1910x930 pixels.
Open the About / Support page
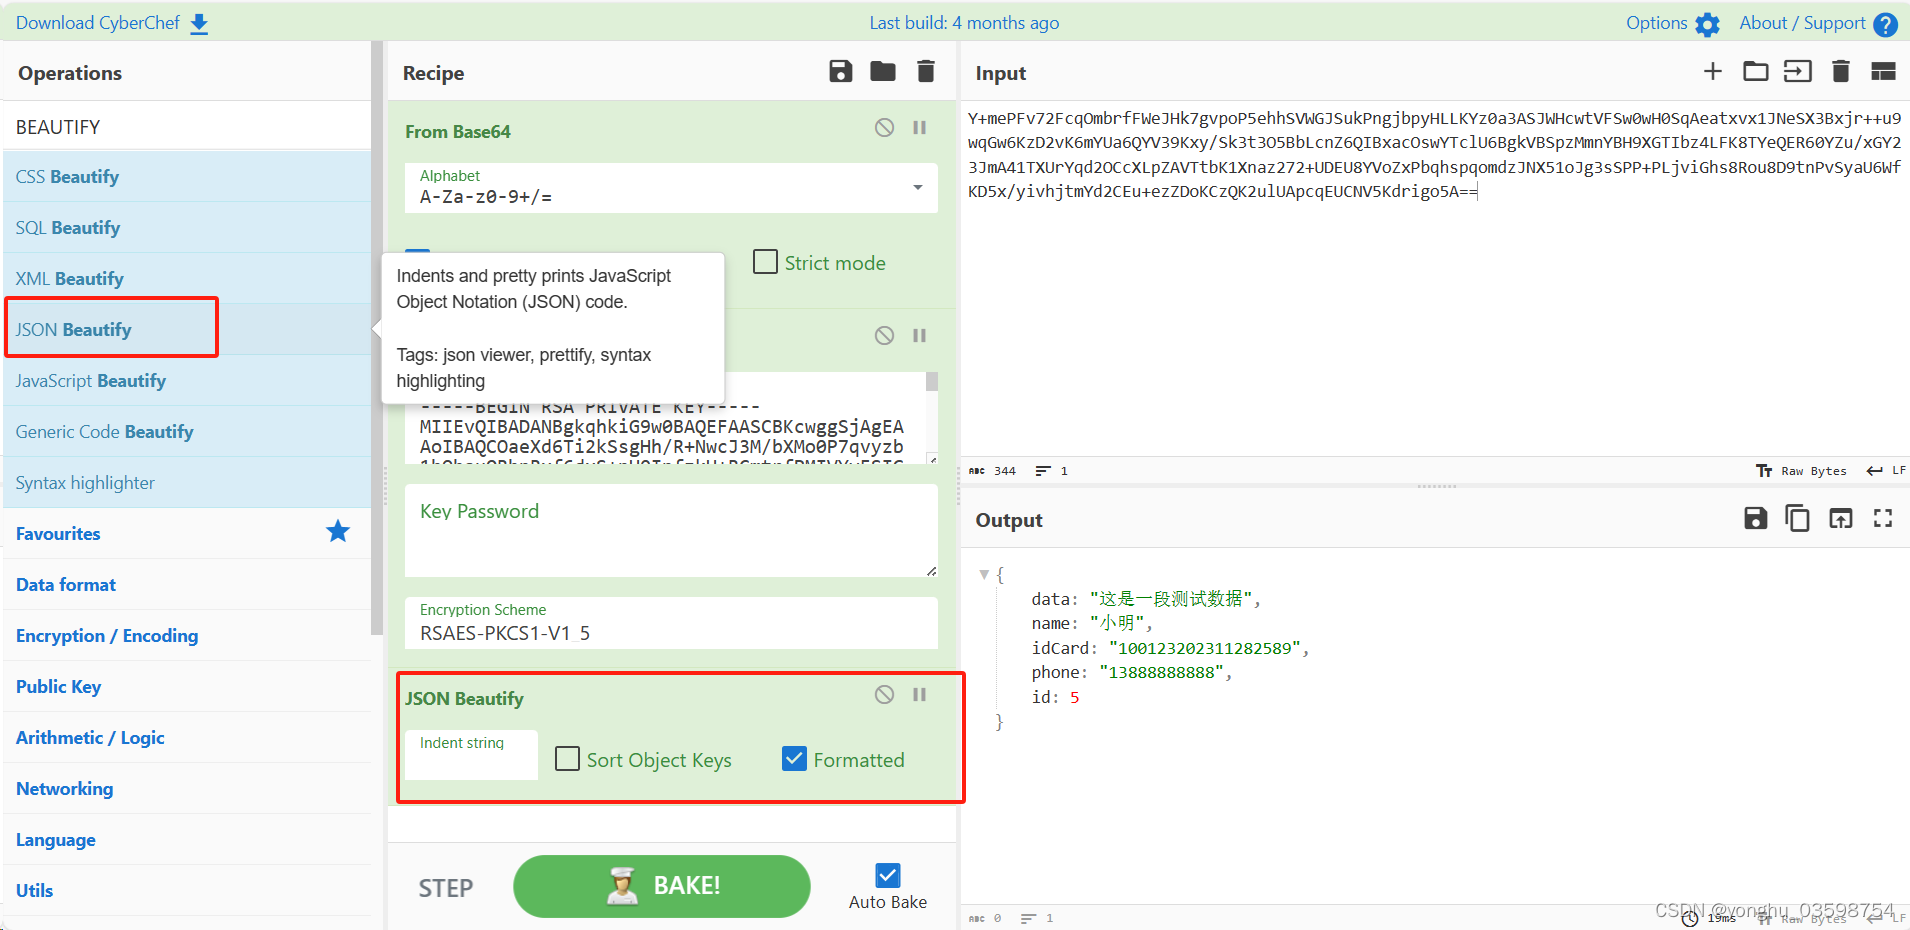1800,22
